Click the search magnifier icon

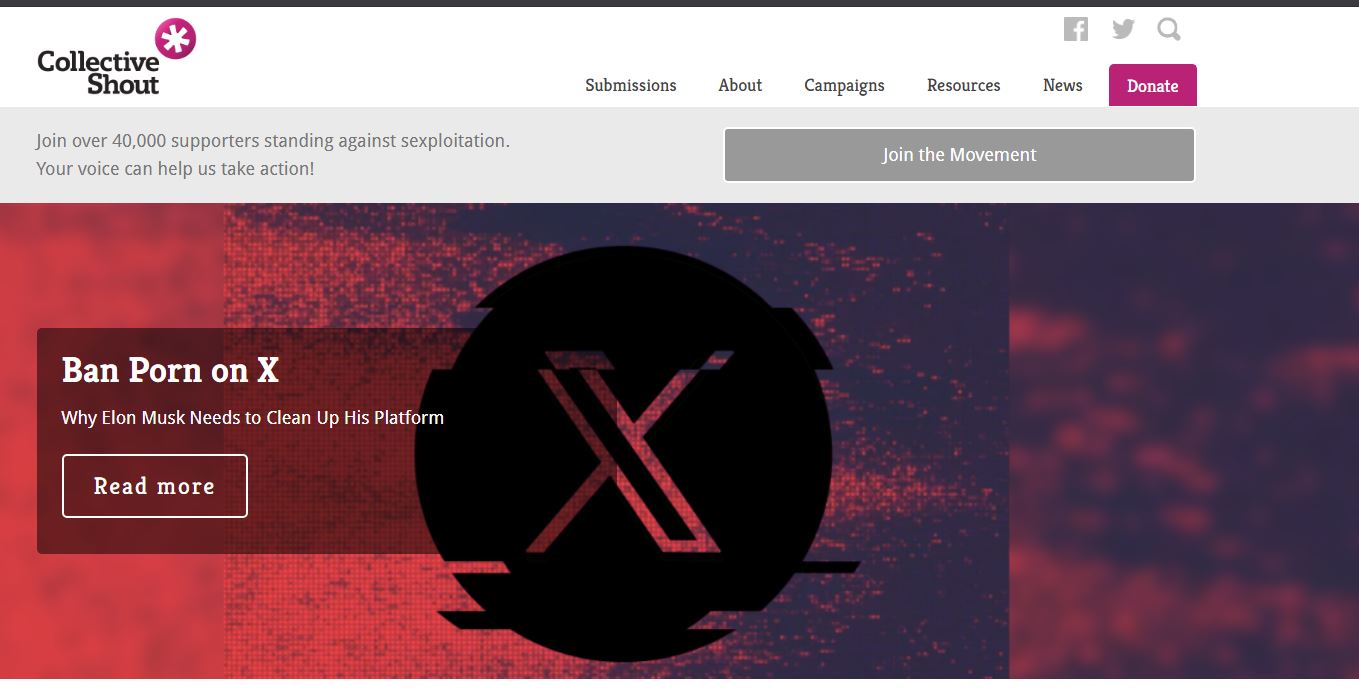1169,29
